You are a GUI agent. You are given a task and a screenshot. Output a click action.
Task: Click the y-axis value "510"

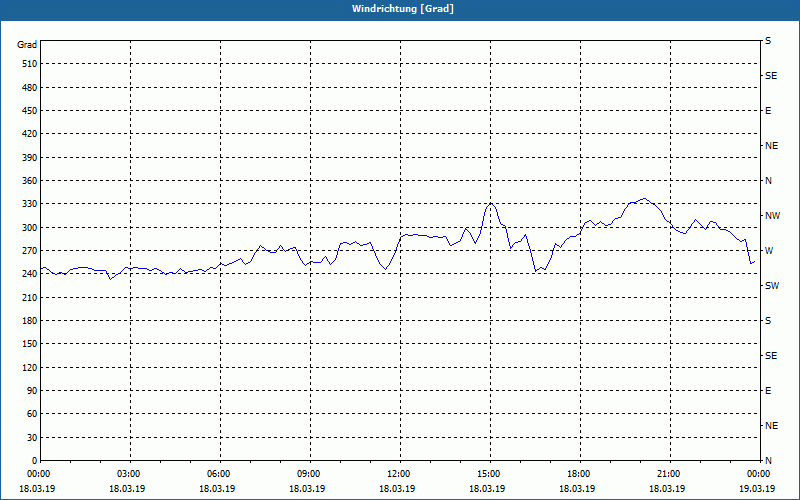pos(30,64)
